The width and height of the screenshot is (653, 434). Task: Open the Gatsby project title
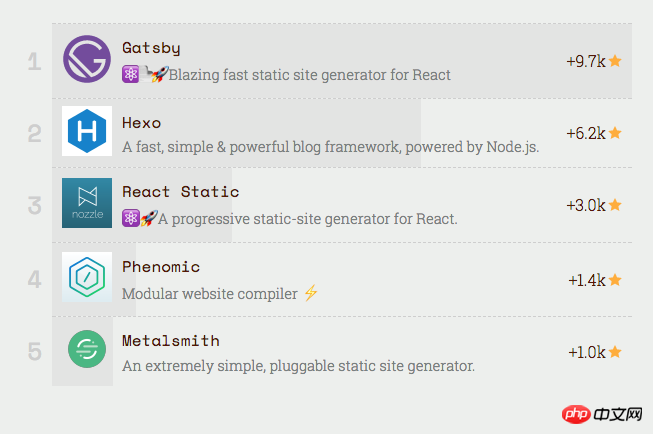151,48
